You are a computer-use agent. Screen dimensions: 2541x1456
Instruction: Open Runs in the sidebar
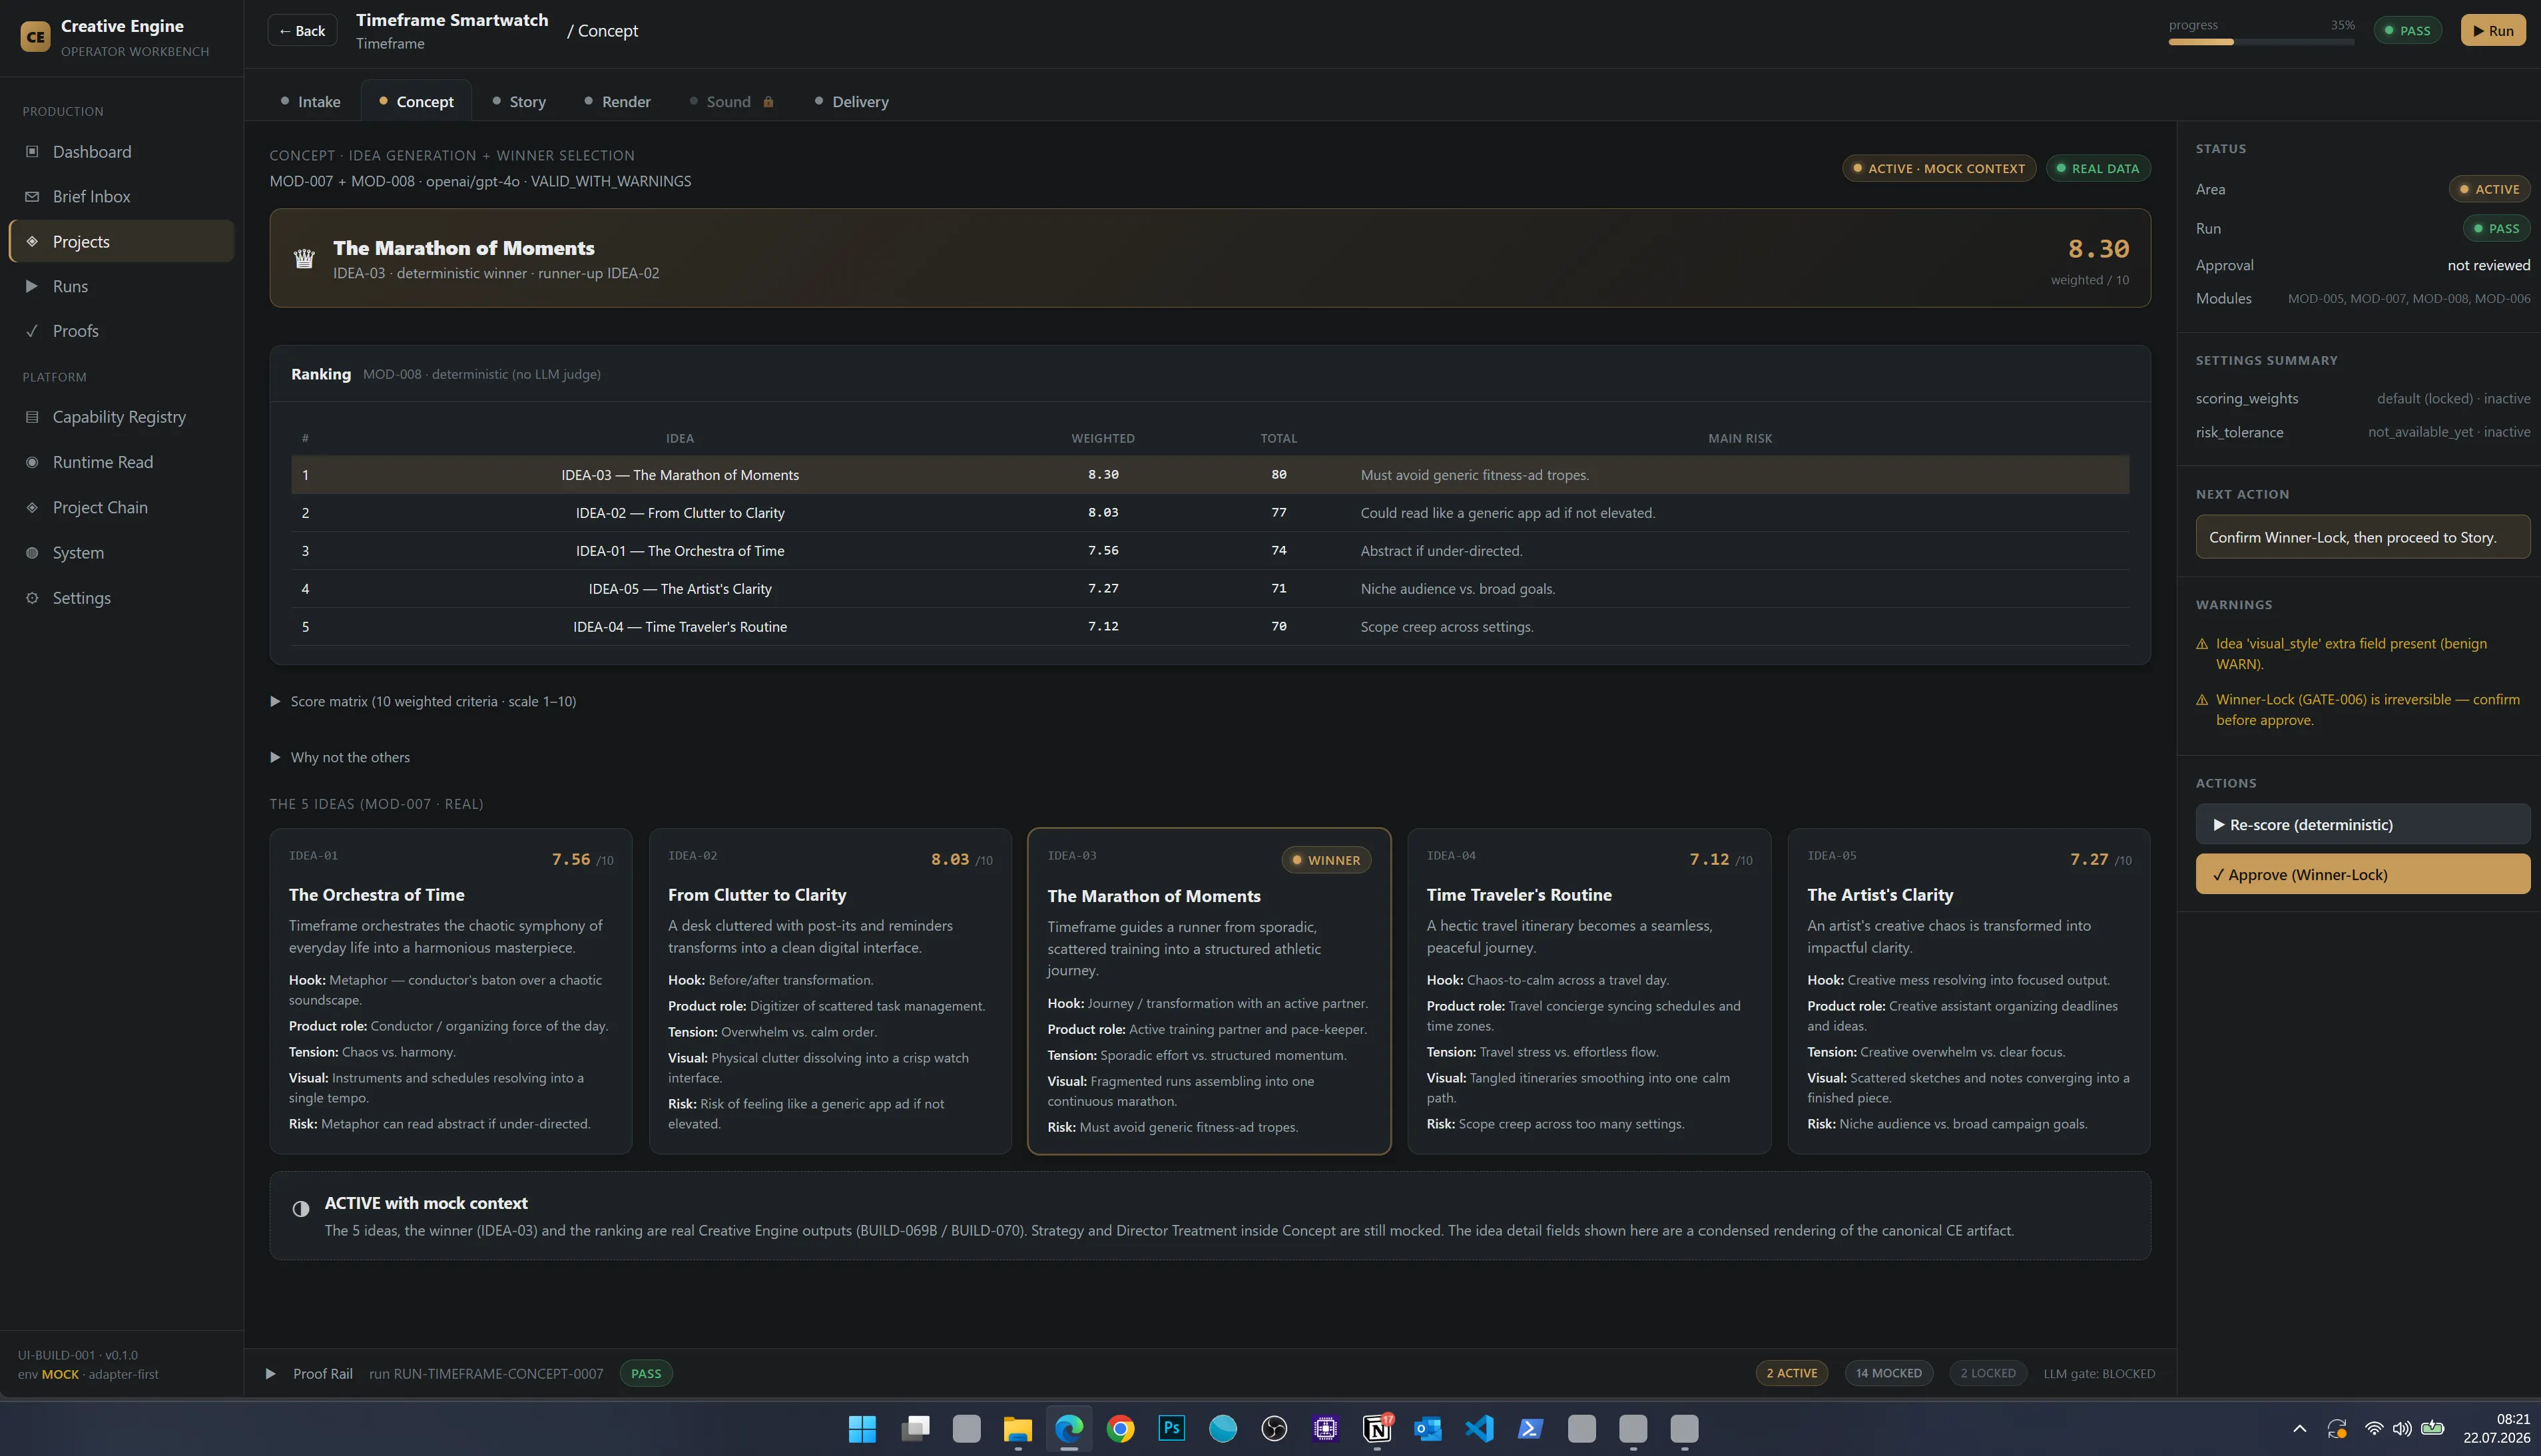121,286
